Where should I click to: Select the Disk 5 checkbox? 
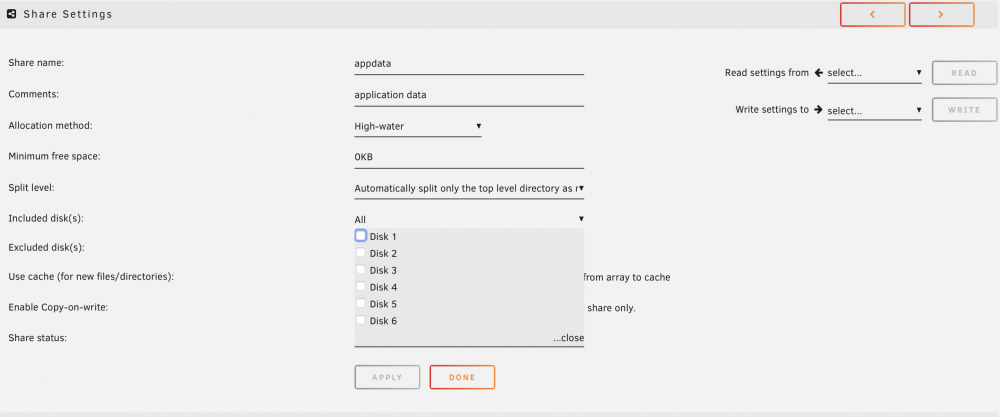click(360, 303)
